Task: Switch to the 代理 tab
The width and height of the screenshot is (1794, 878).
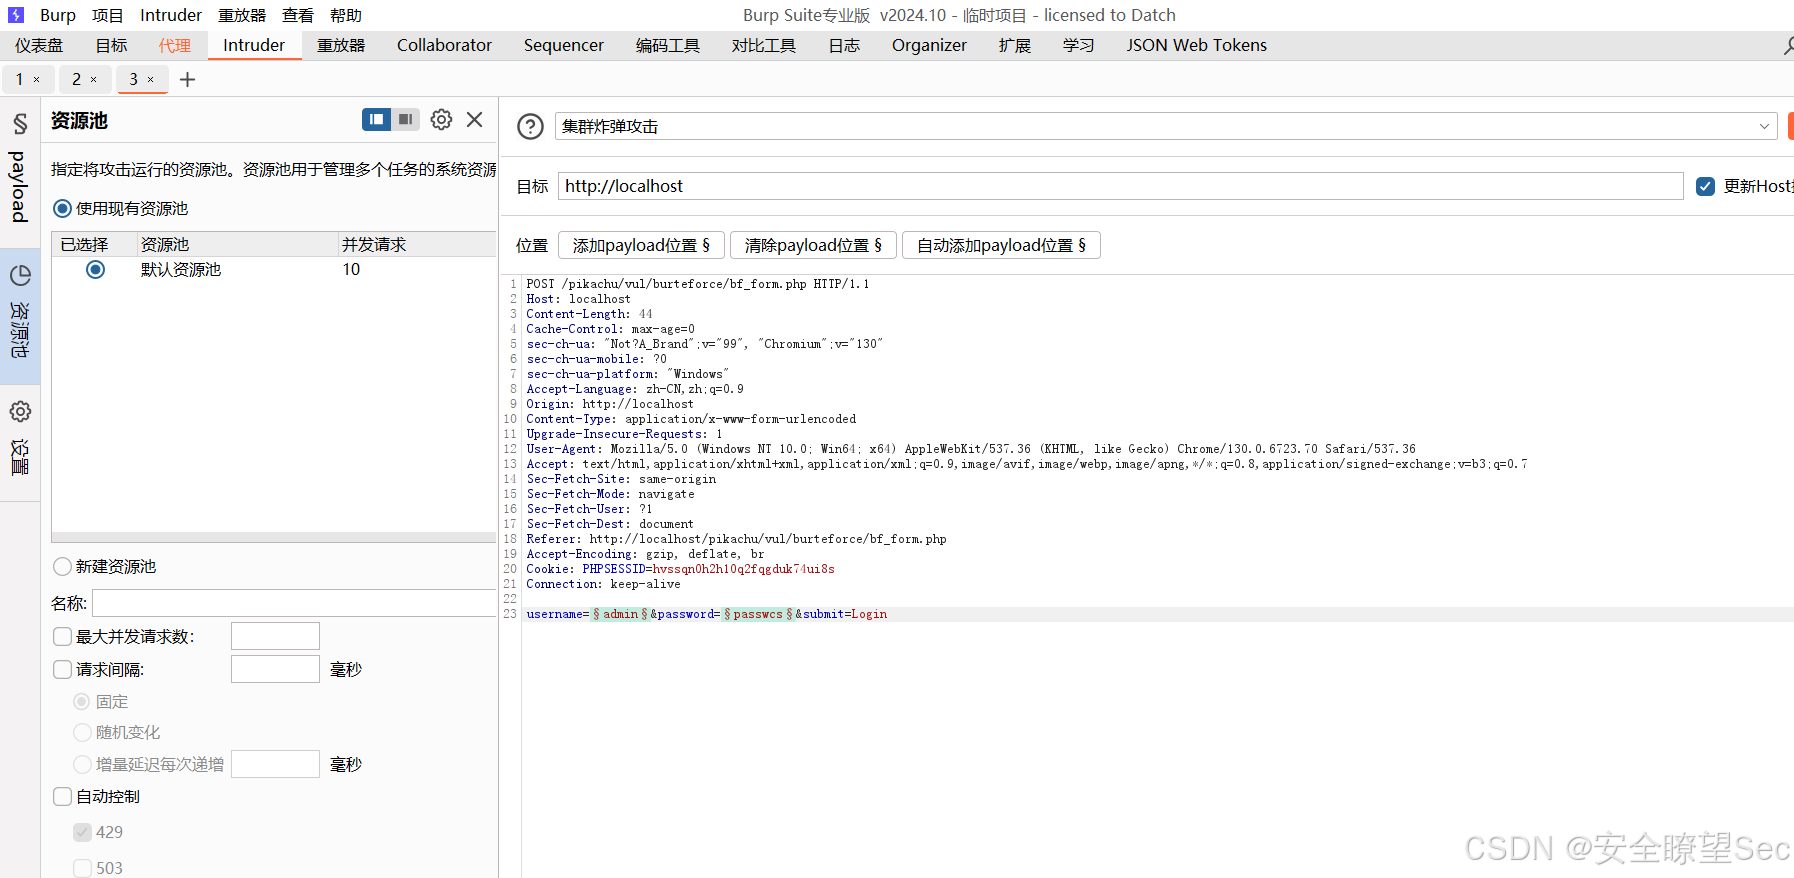Action: tap(174, 46)
